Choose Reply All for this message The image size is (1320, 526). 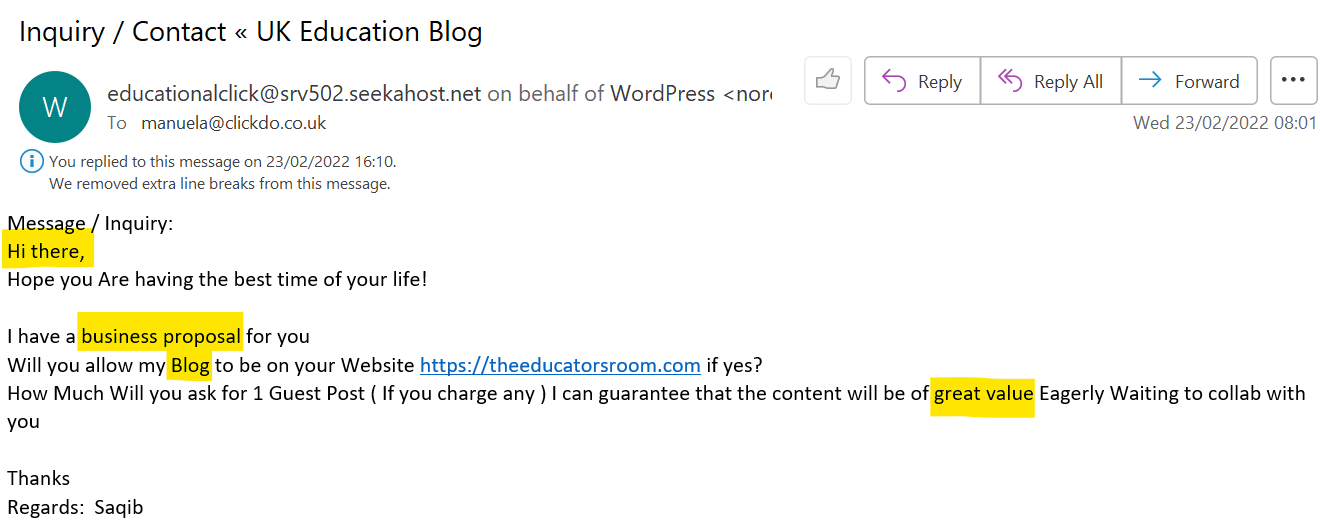[x=1051, y=81]
